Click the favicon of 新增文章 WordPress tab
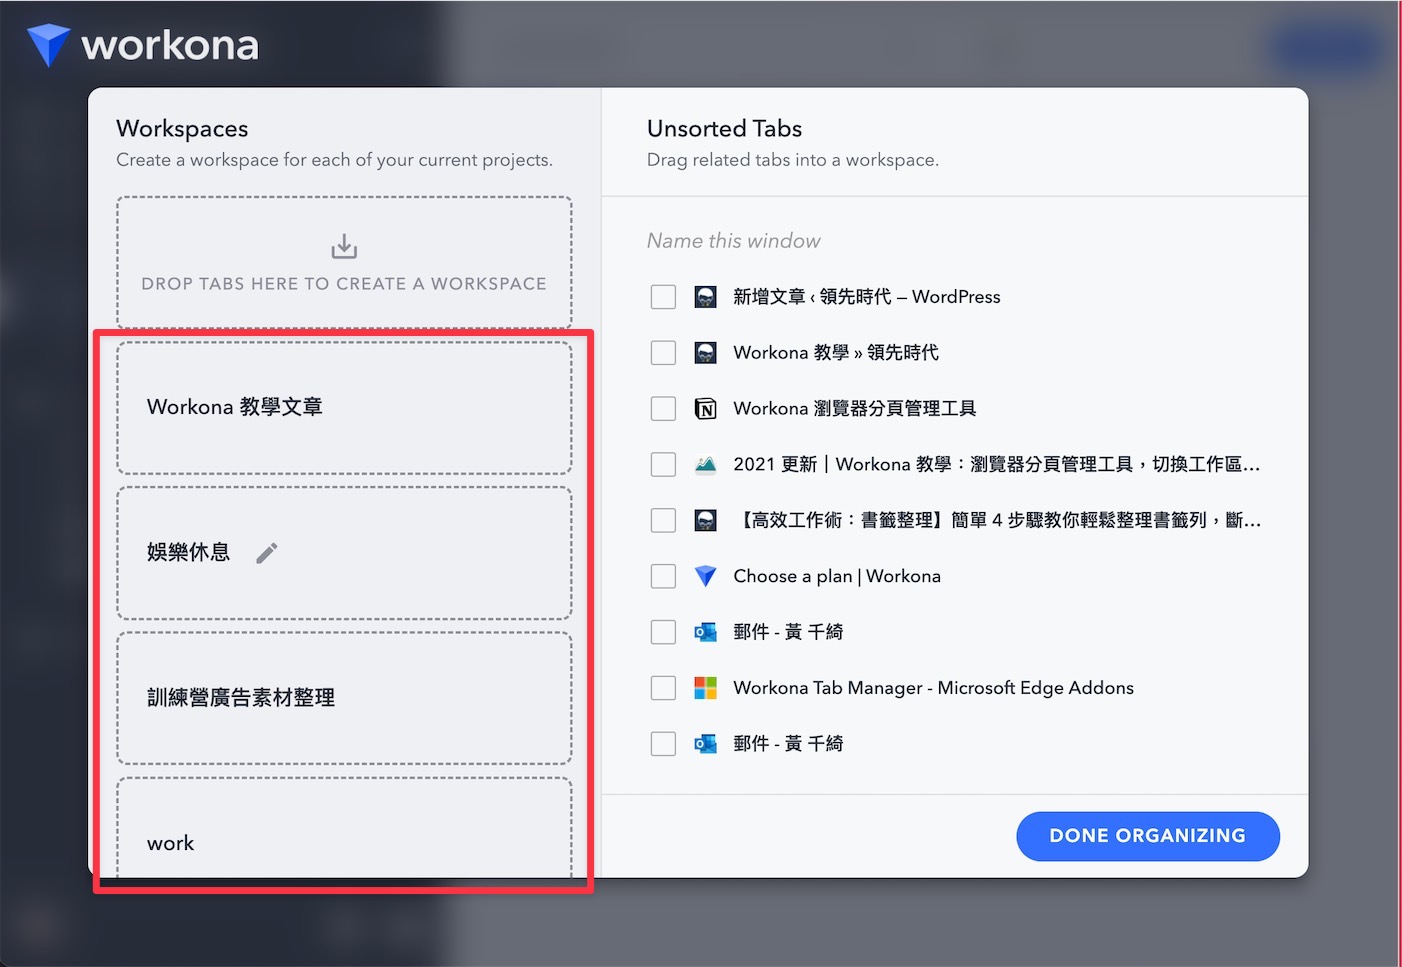 [706, 297]
